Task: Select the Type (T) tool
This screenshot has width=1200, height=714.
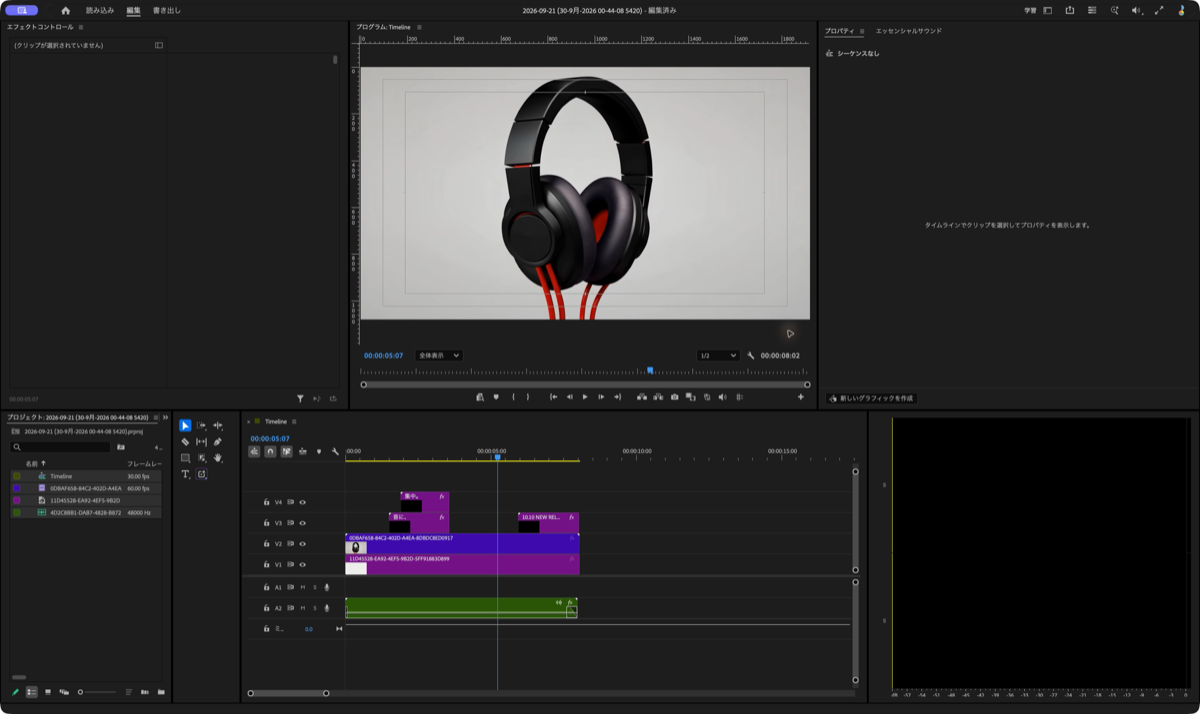Action: [x=185, y=474]
